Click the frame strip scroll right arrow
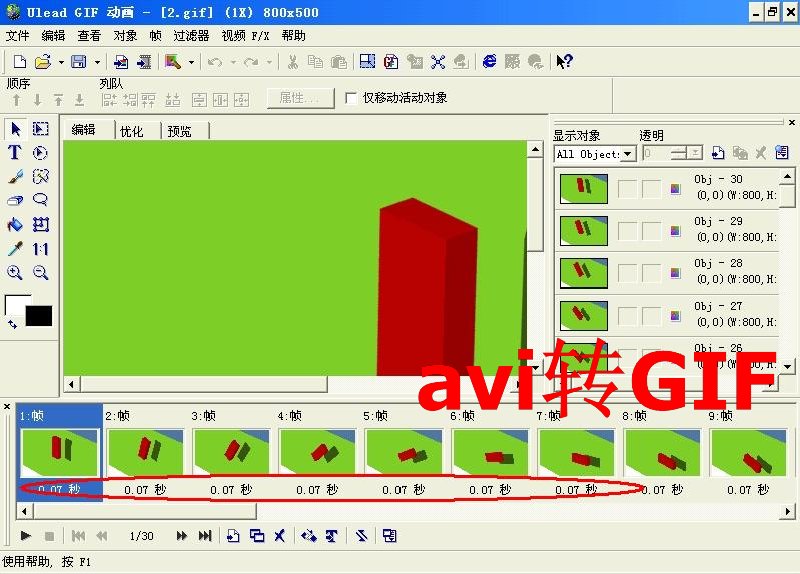The height and width of the screenshot is (574, 800). 788,511
